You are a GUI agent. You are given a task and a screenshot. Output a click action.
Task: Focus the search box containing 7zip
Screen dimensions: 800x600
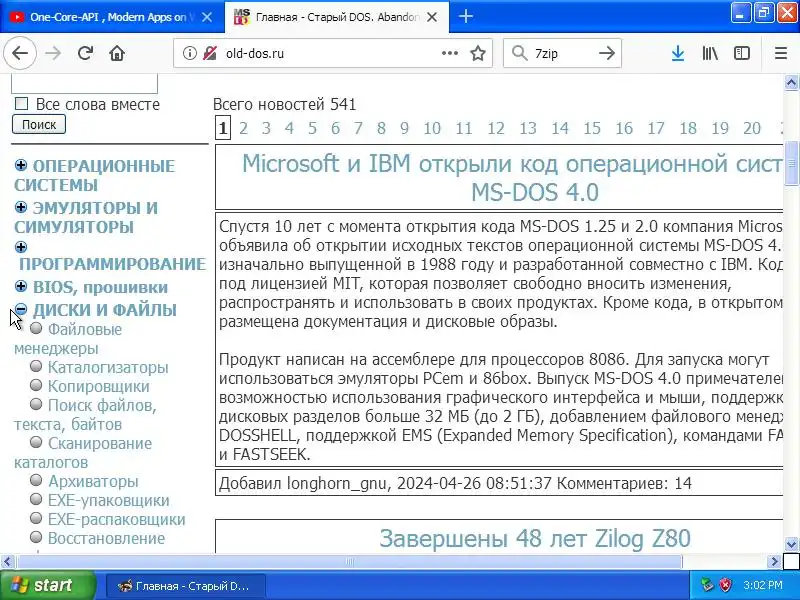coord(561,53)
